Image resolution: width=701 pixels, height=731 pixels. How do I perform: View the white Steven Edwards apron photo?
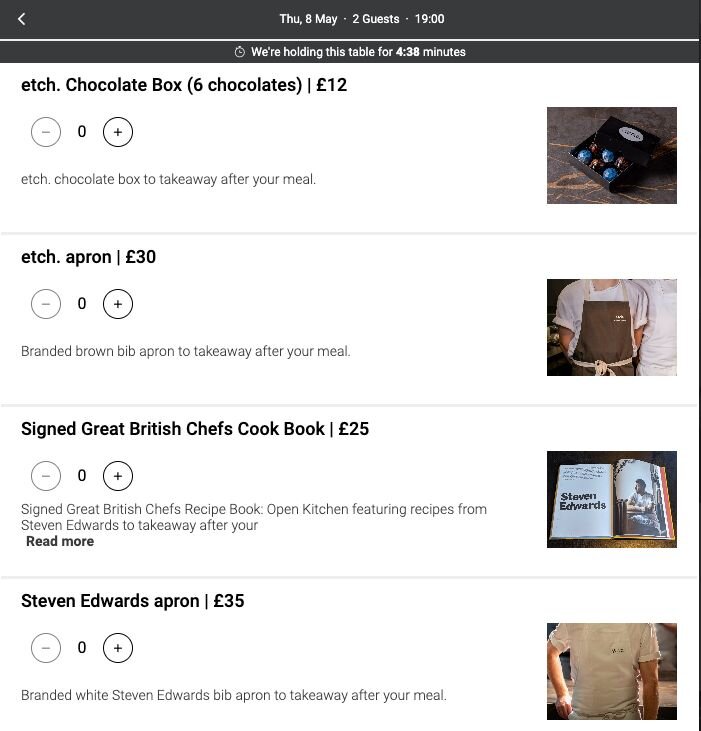(612, 671)
